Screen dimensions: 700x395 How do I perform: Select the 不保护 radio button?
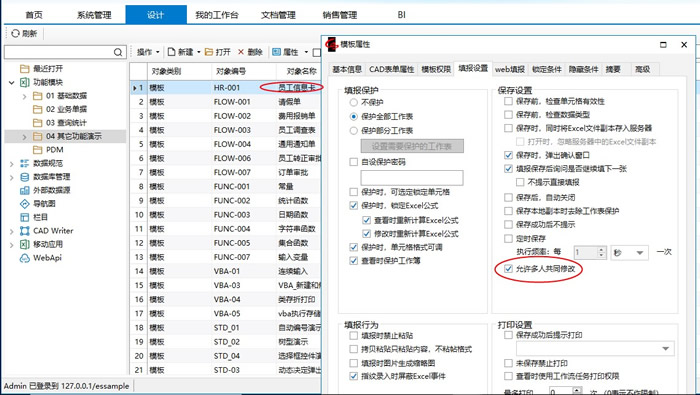click(354, 102)
